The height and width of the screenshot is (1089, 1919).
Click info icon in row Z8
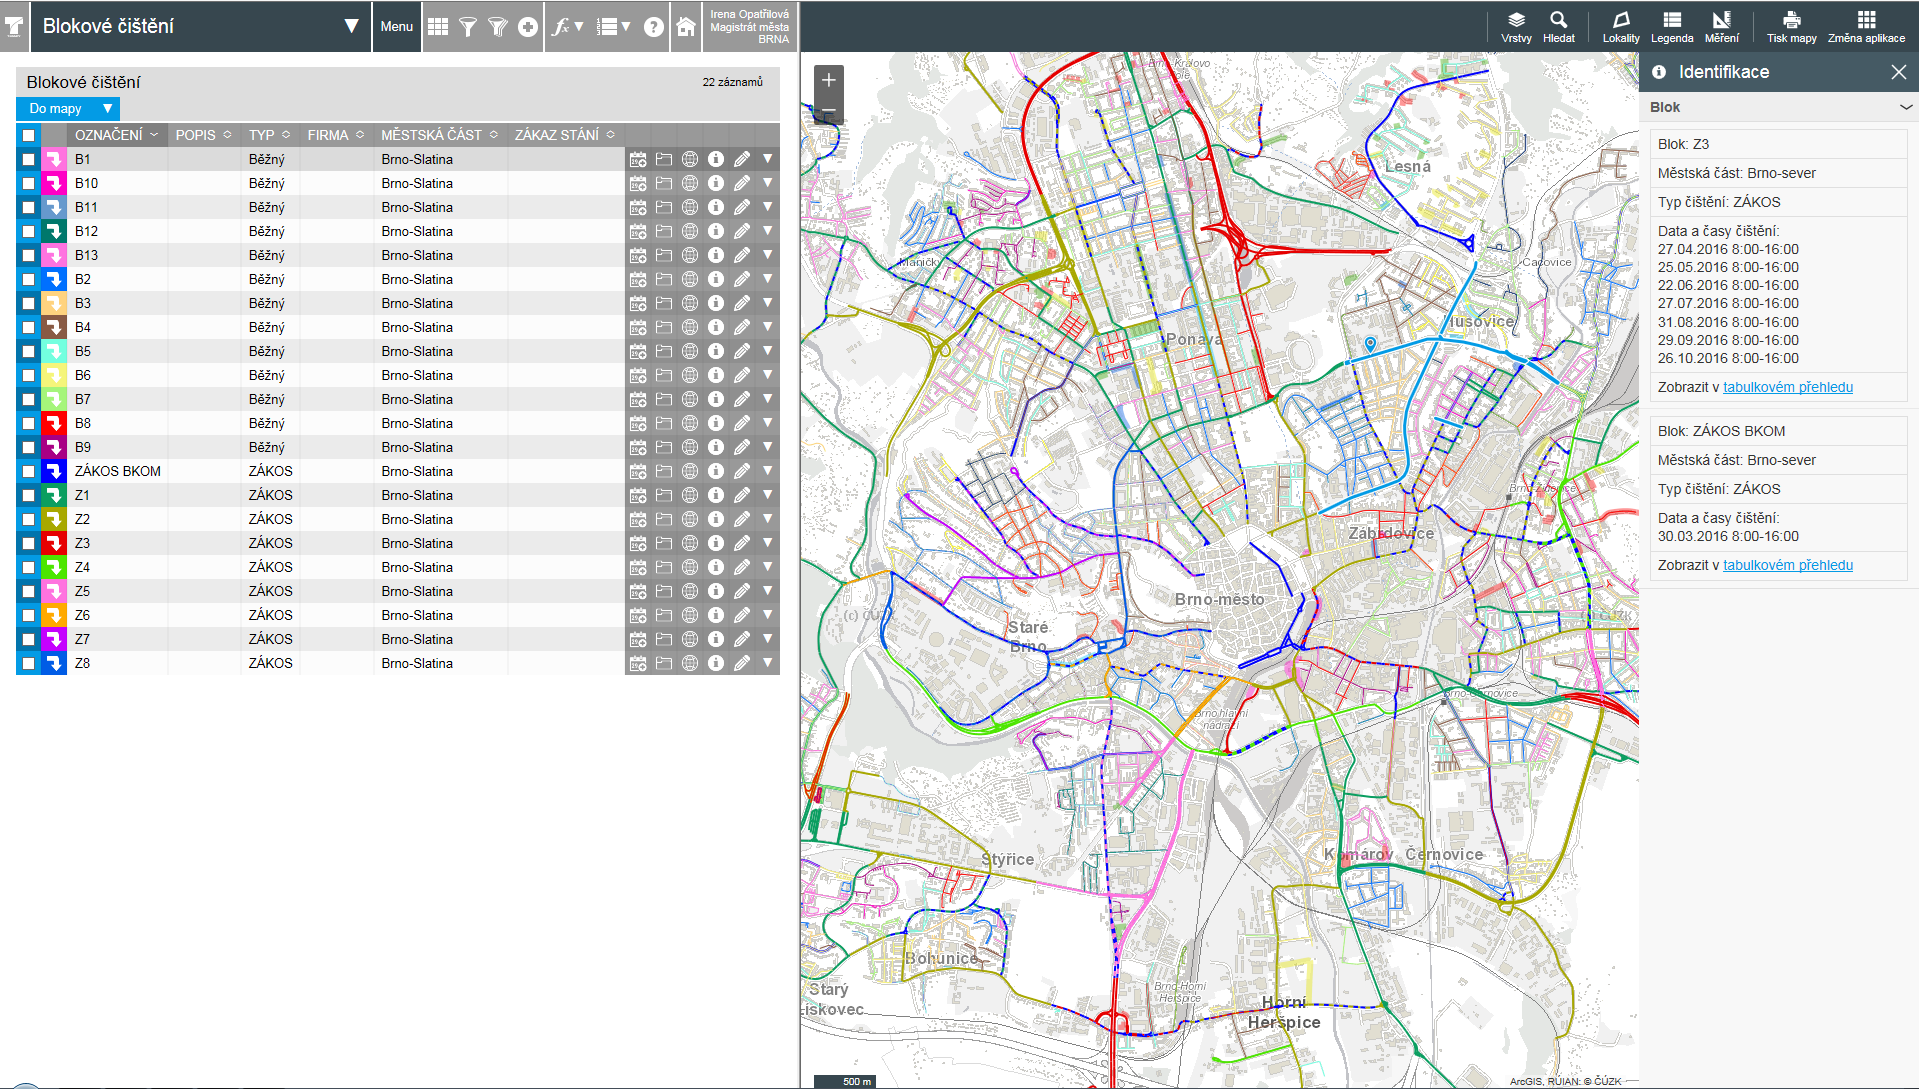716,663
